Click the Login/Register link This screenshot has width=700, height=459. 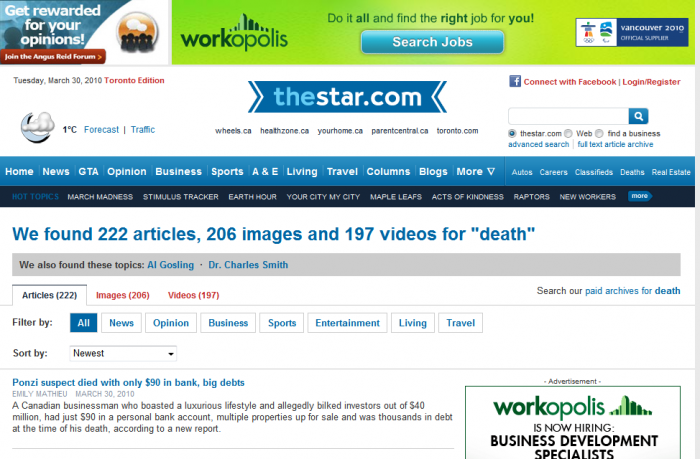coord(651,82)
